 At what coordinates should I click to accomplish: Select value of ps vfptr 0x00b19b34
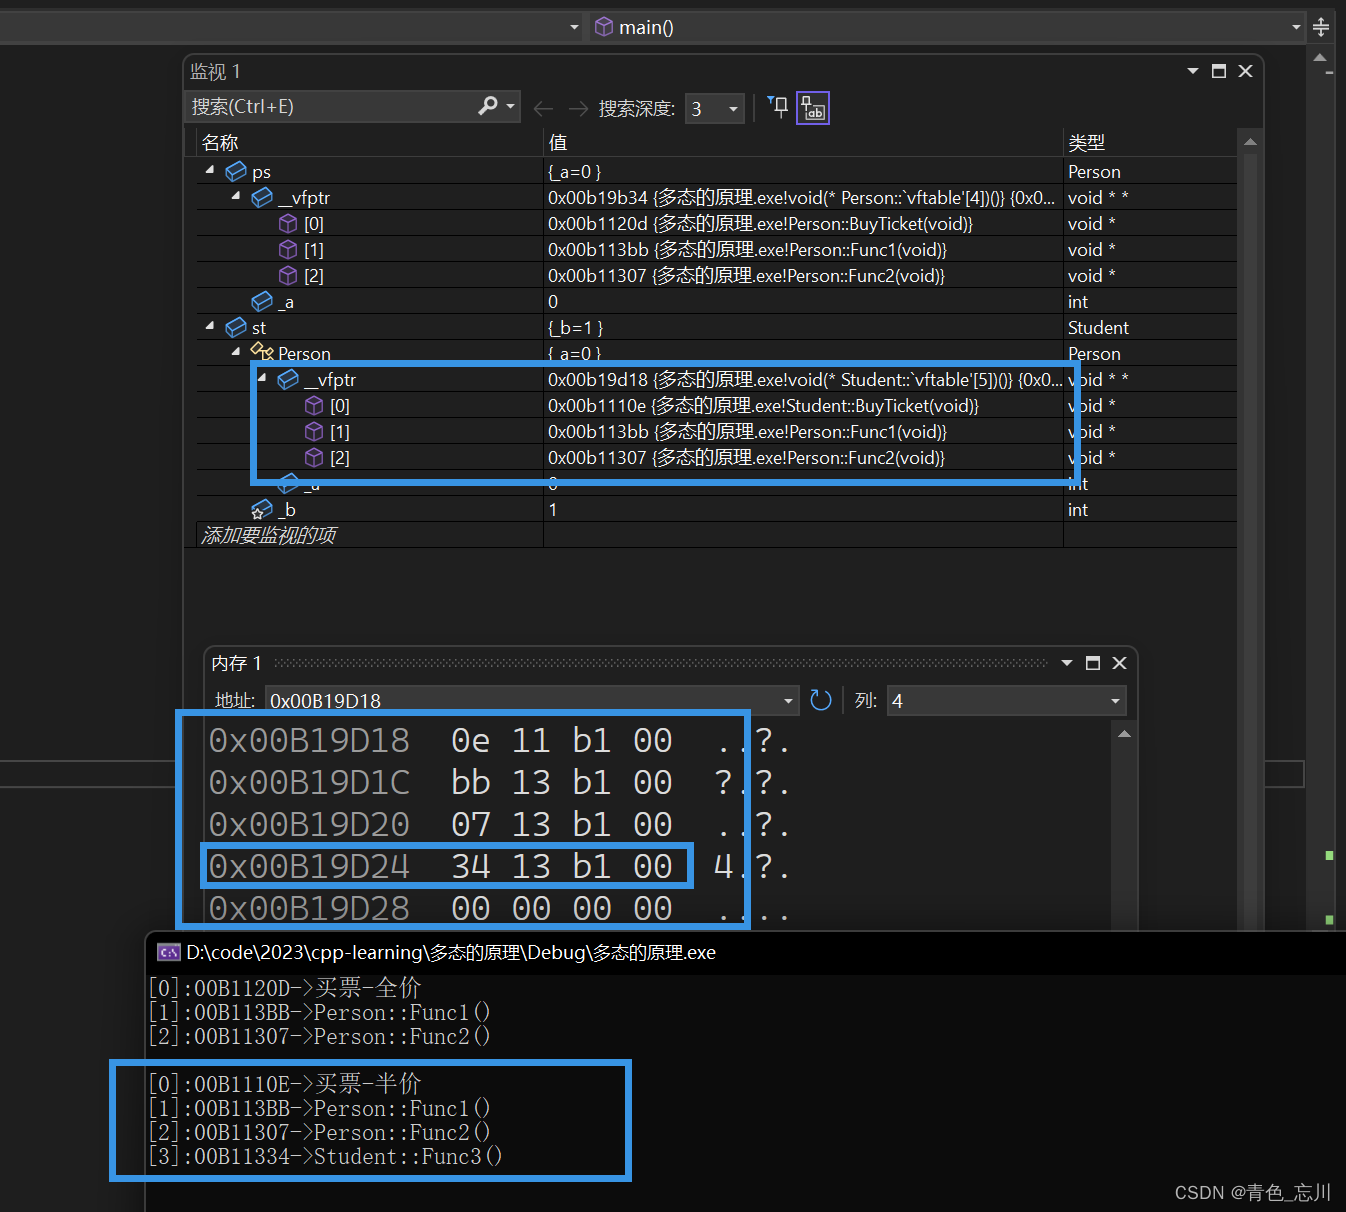point(800,198)
